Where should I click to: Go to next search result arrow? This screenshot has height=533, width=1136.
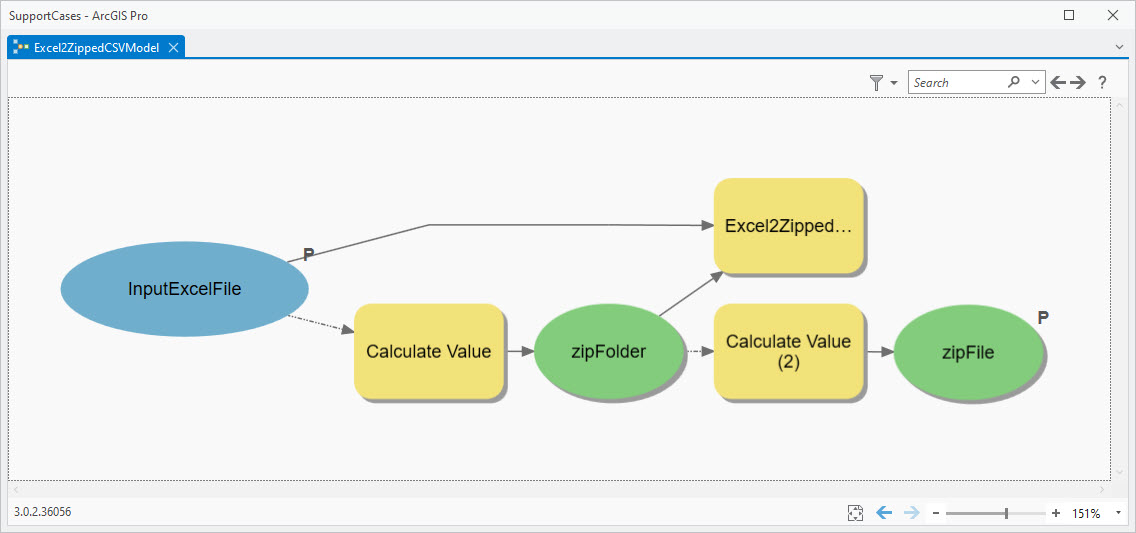tap(1078, 82)
